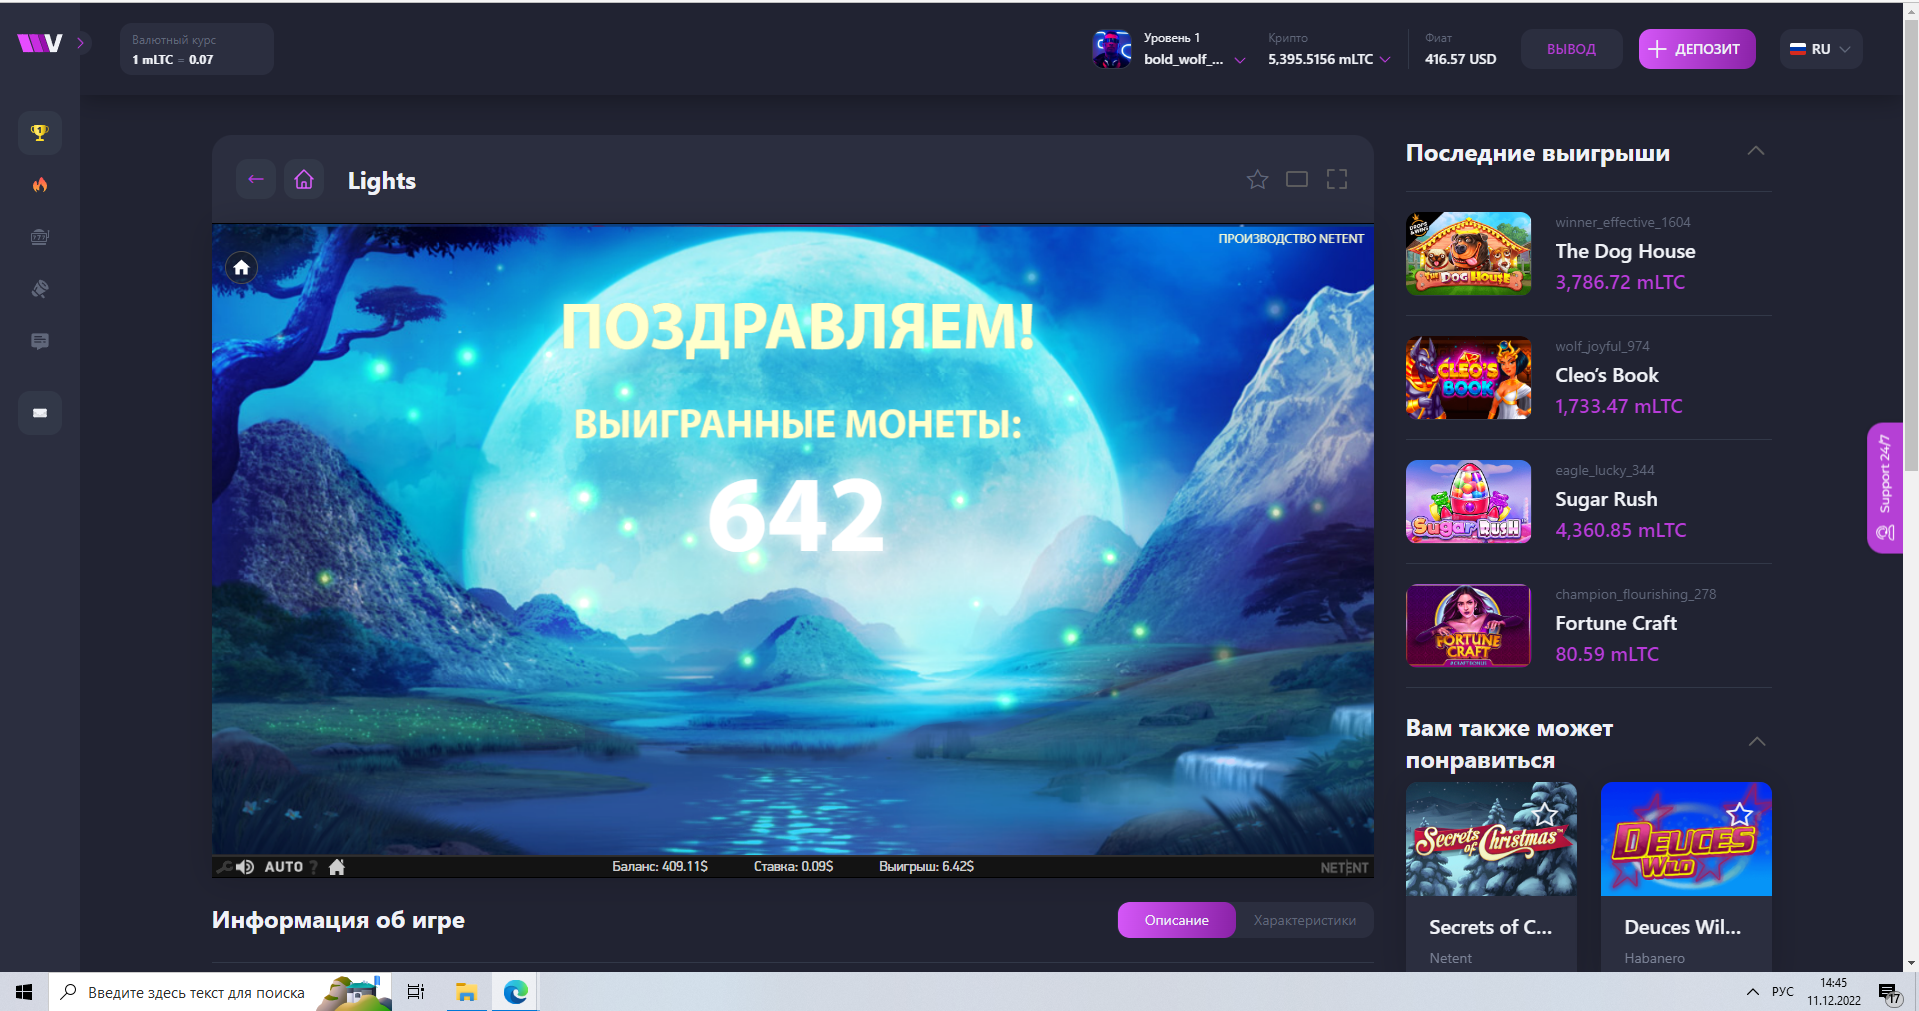
Task: Go back using the arrow next to Lights
Action: click(256, 179)
